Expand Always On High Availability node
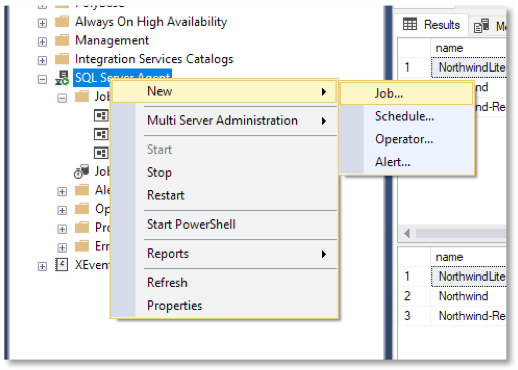Image resolution: width=518 pixels, height=370 pixels. tap(42, 23)
